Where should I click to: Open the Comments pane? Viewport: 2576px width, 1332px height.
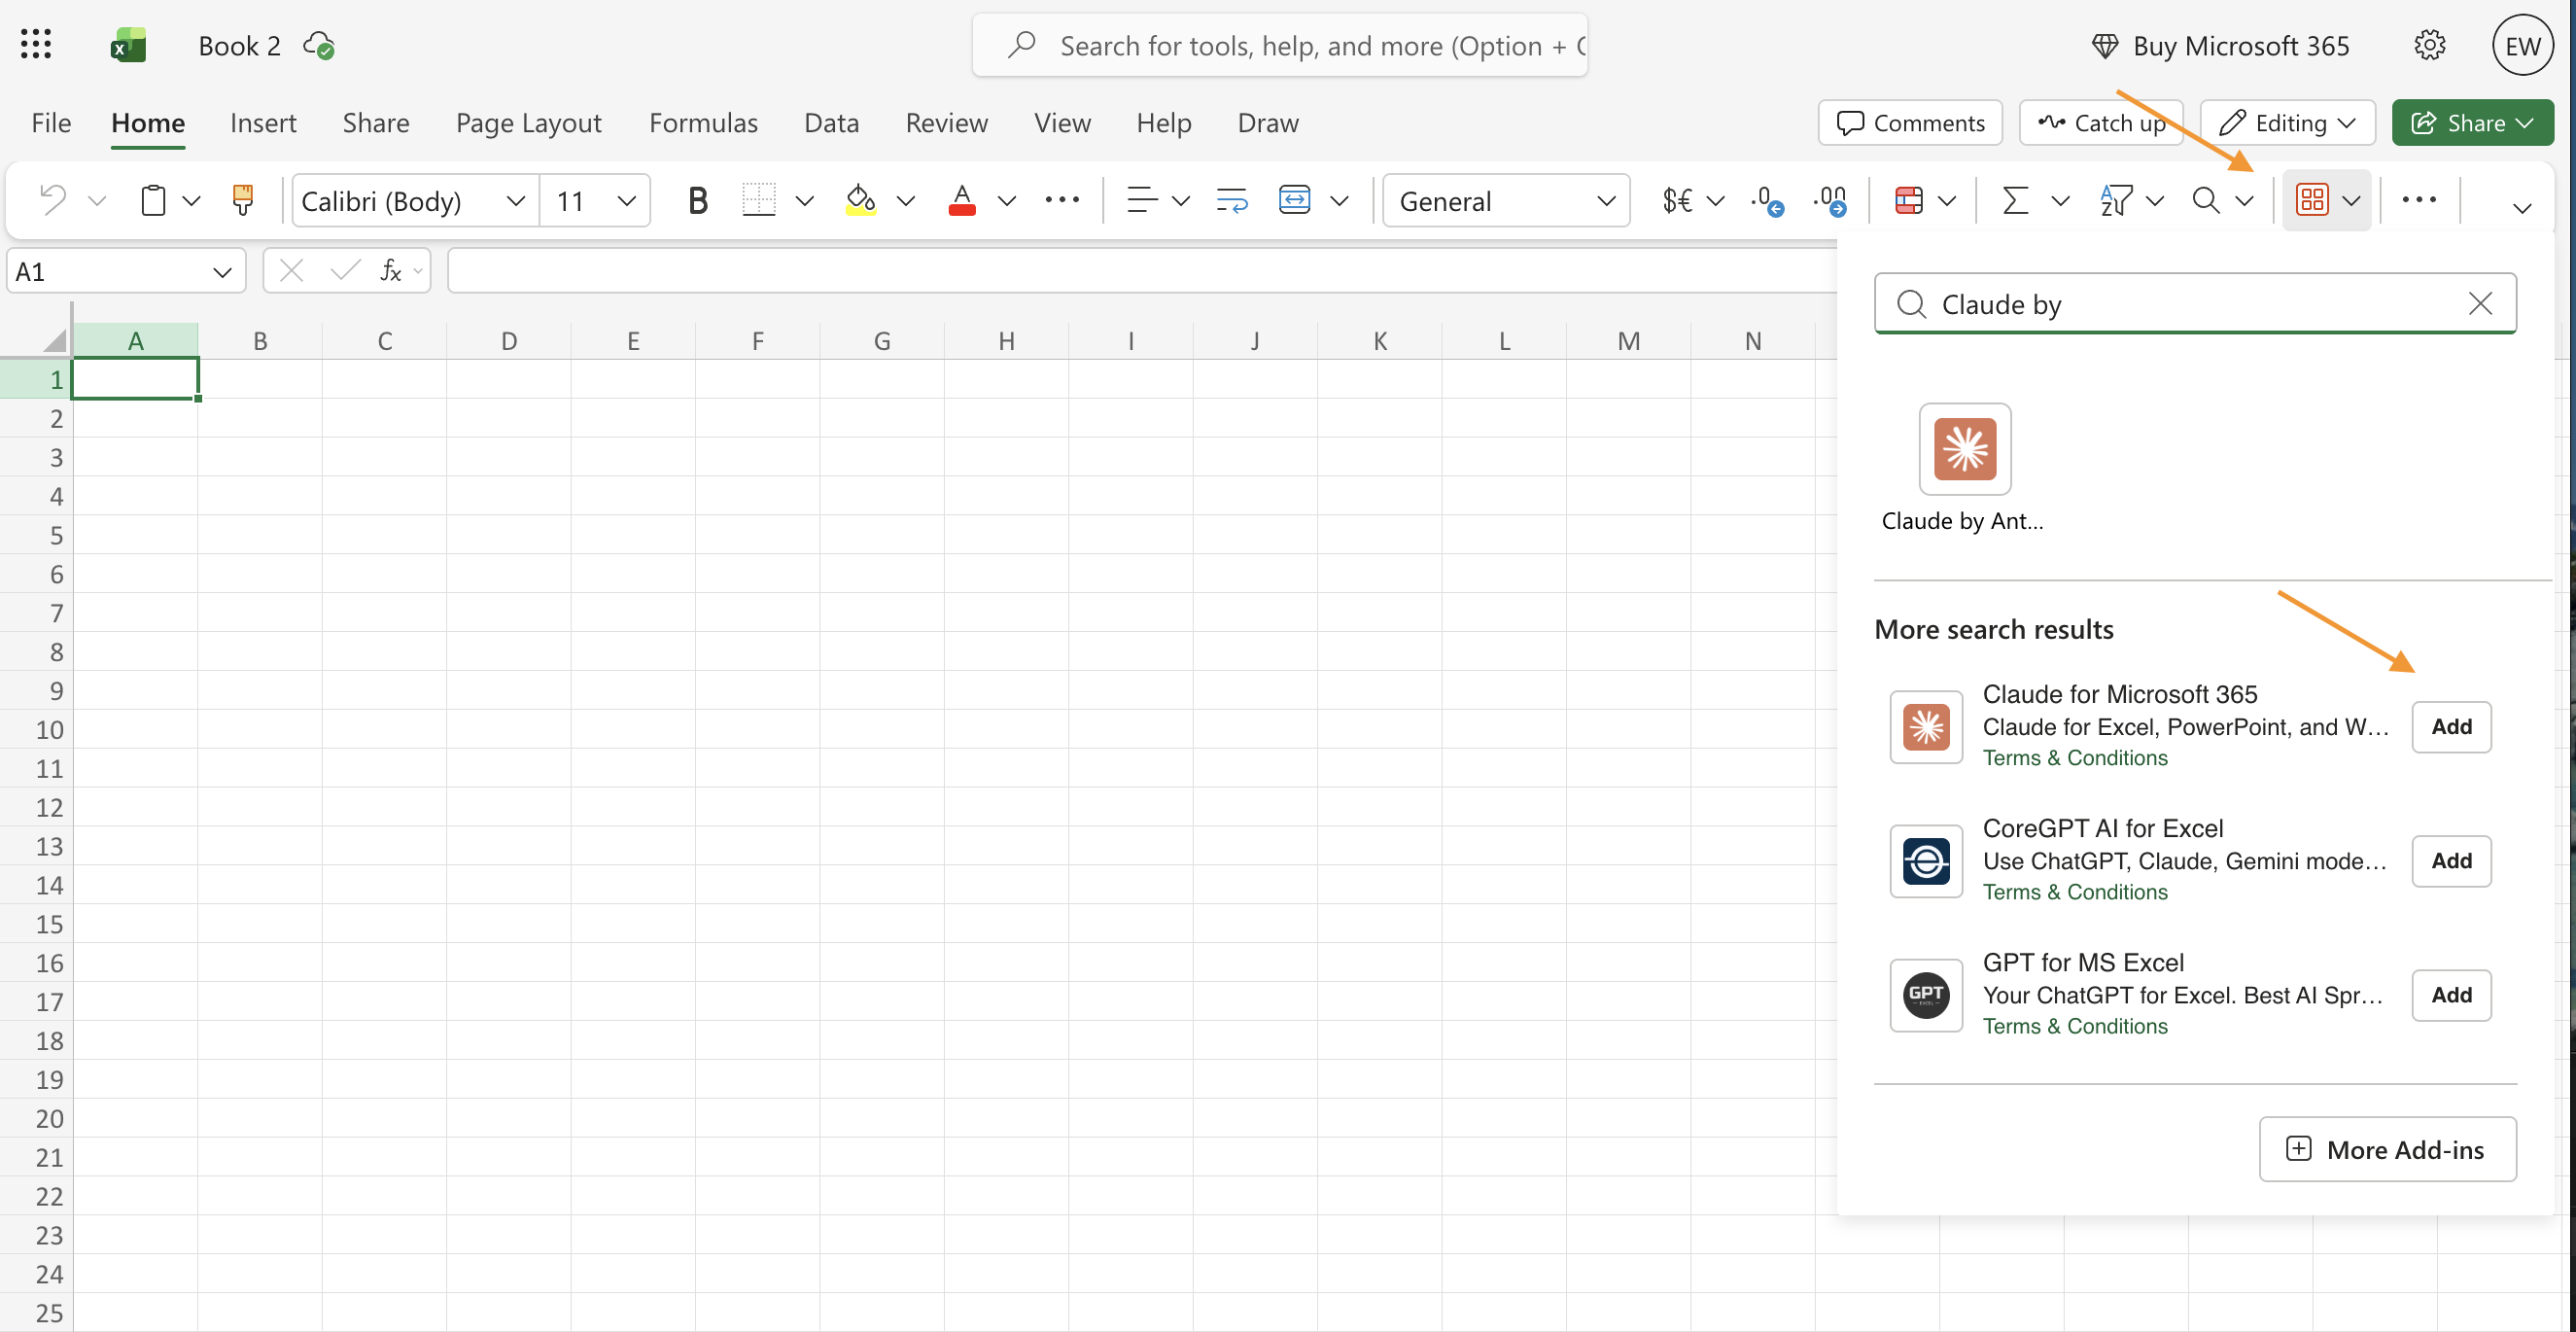[1909, 122]
